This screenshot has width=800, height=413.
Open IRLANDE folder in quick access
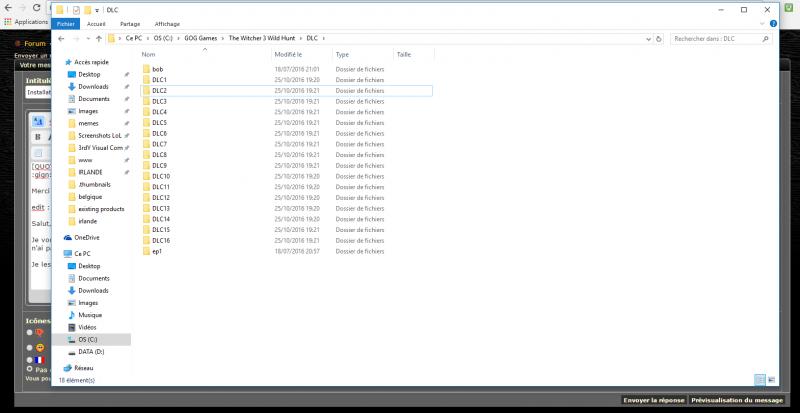pos(90,172)
